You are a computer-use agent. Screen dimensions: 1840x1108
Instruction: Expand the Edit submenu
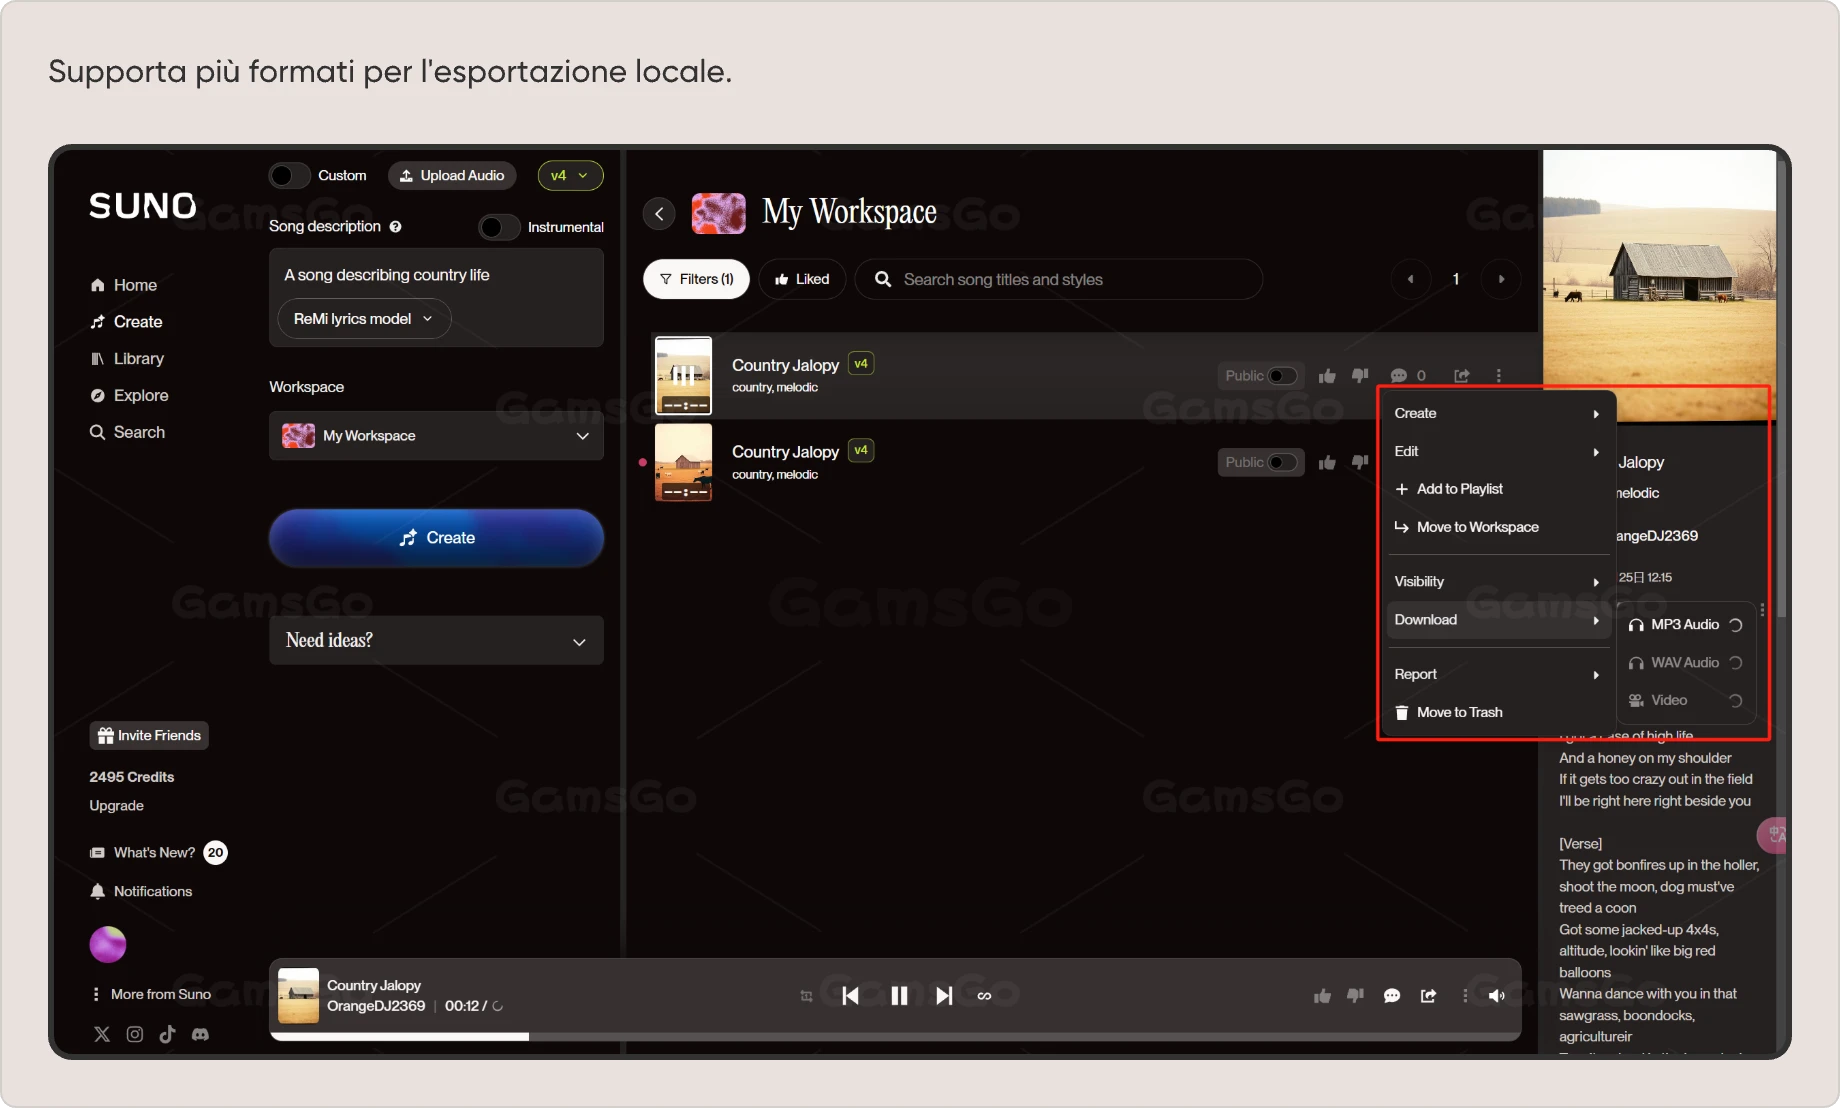point(1497,451)
